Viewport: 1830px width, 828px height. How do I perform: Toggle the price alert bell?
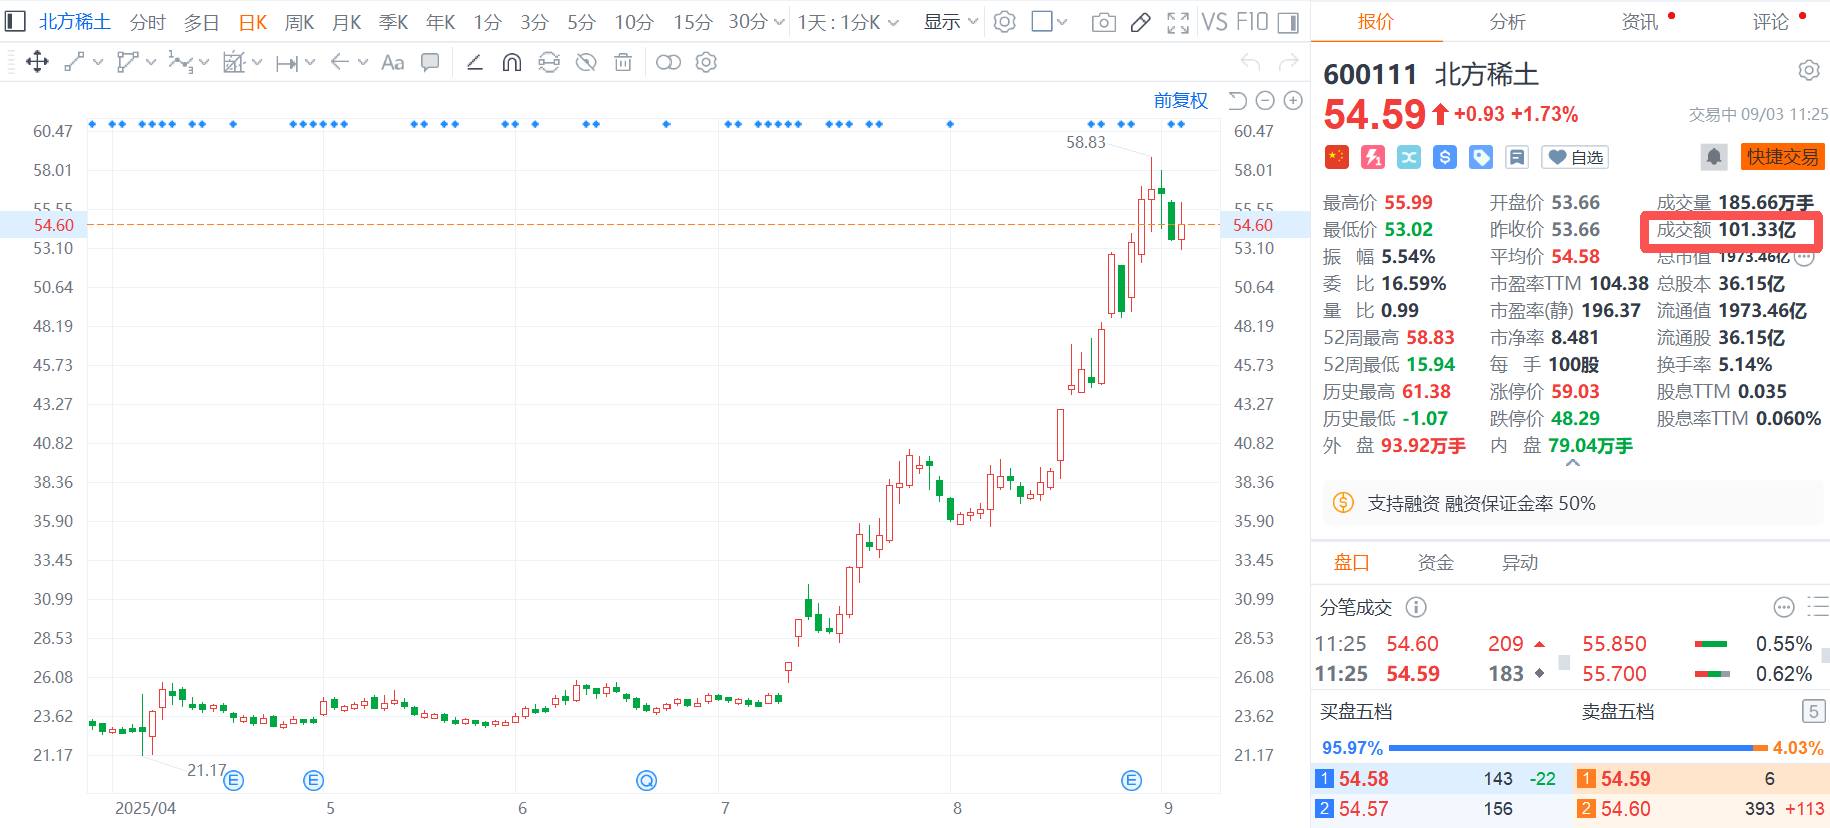point(1714,157)
